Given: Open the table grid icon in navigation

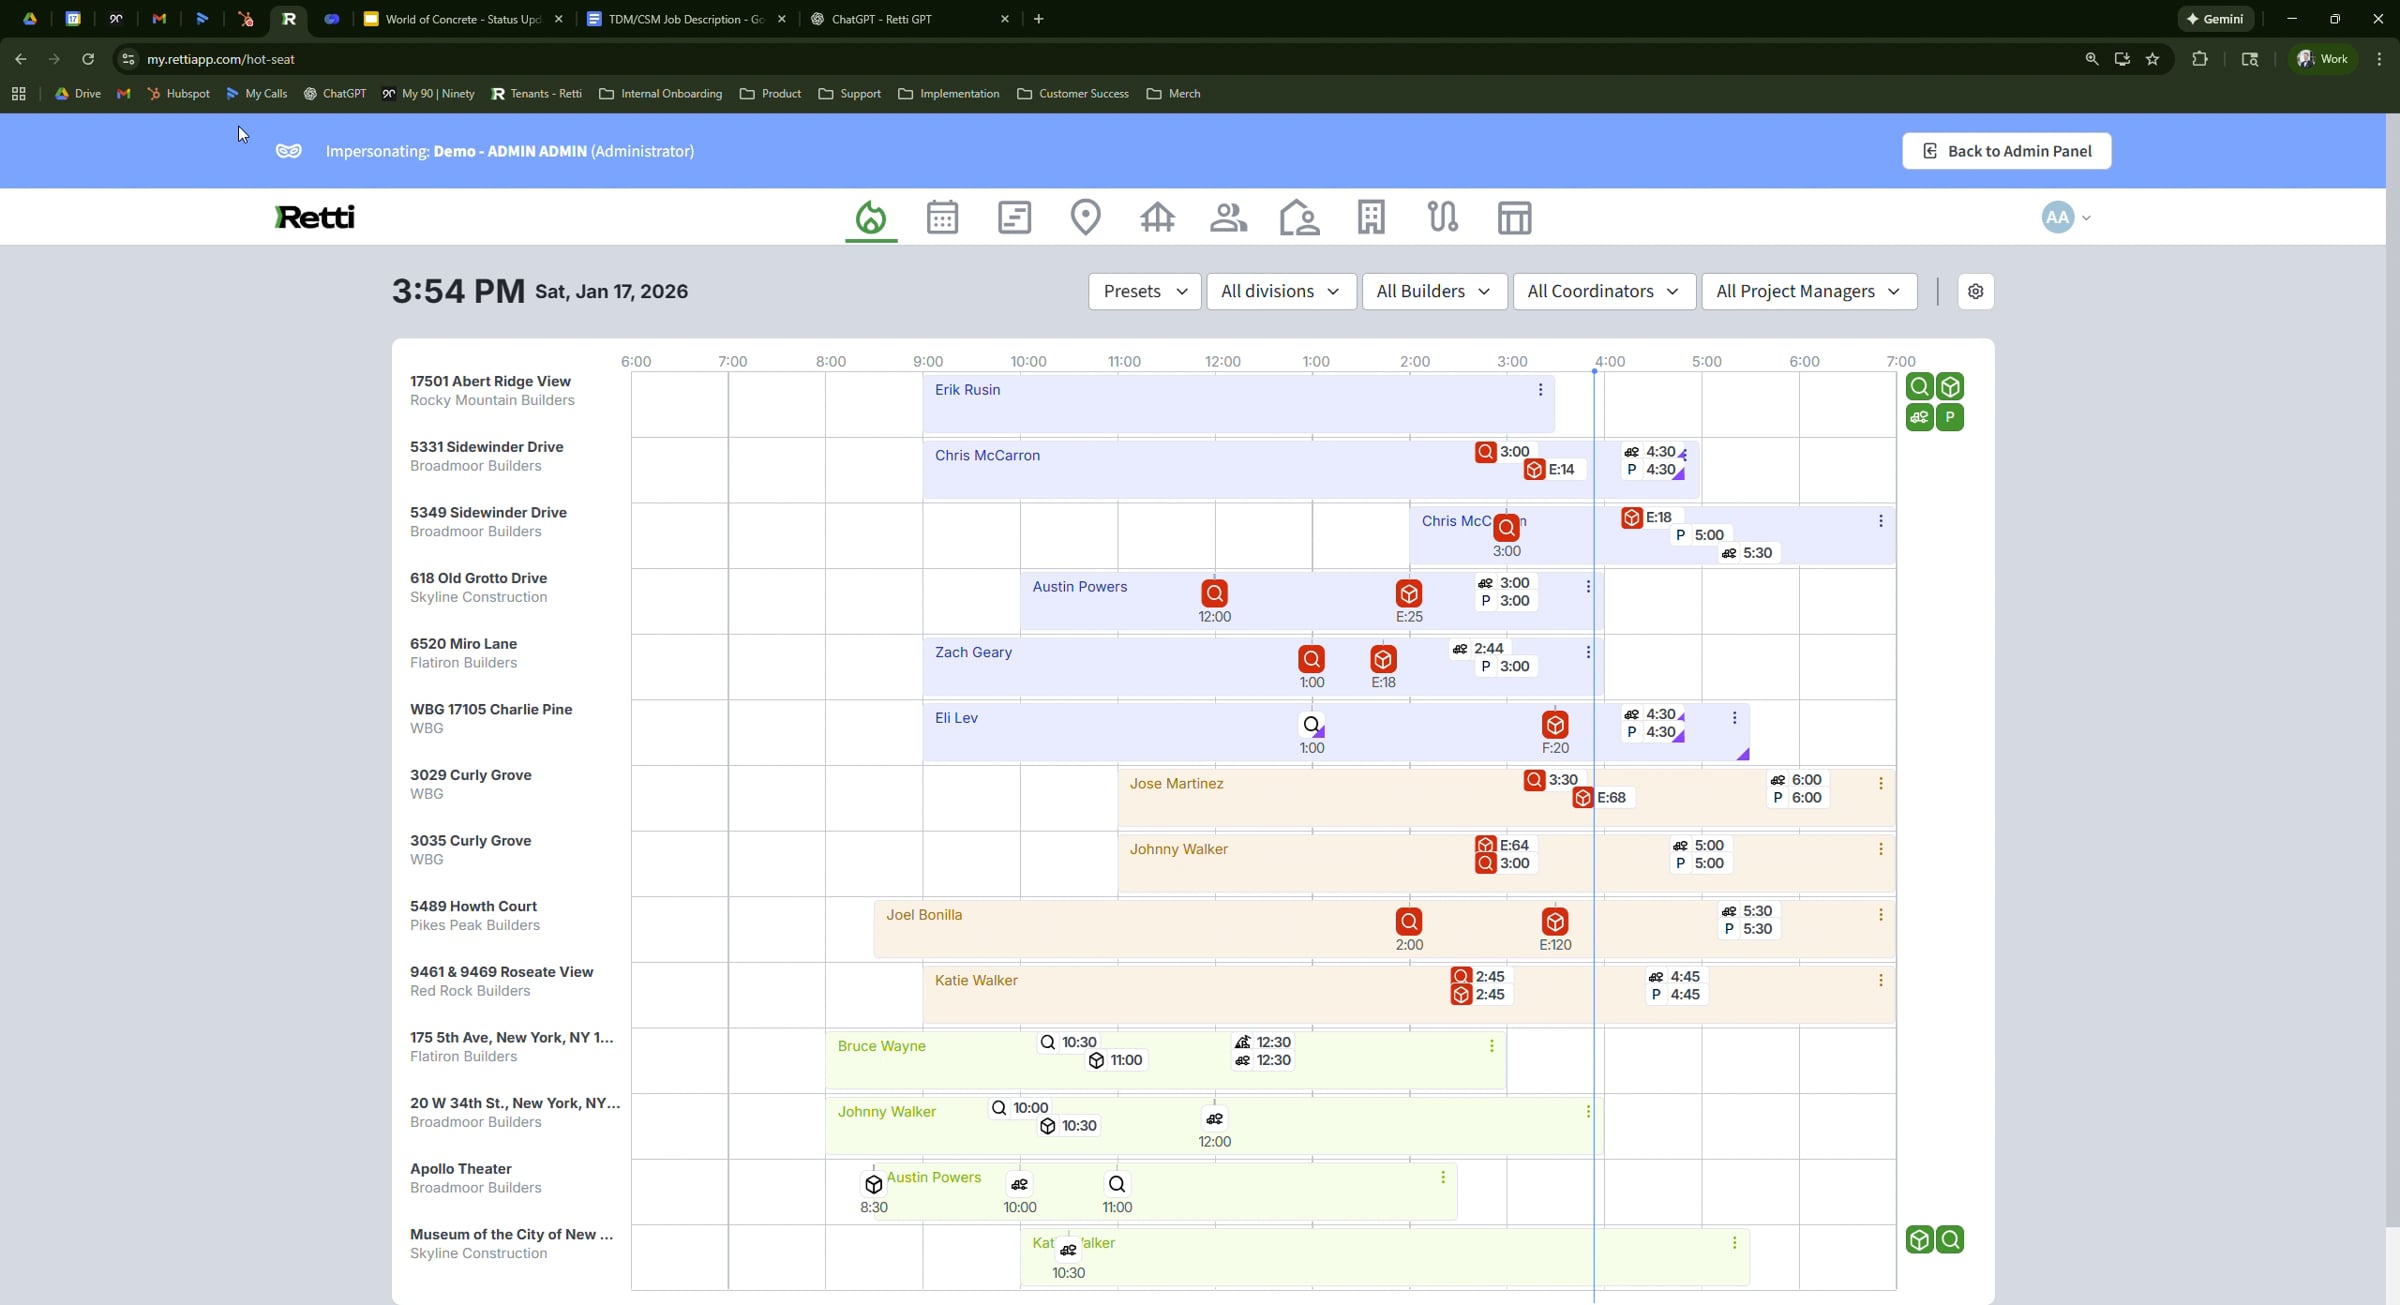Looking at the screenshot, I should point(1514,217).
